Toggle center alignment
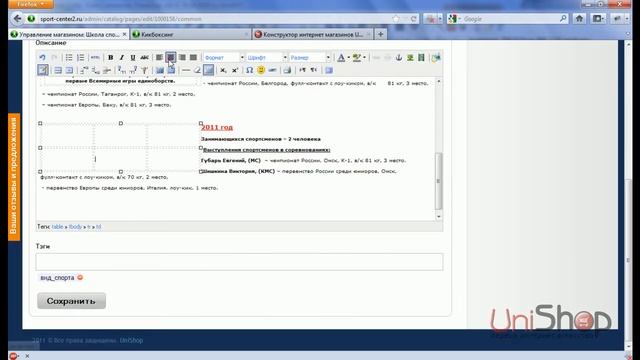The image size is (640, 360). [171, 58]
